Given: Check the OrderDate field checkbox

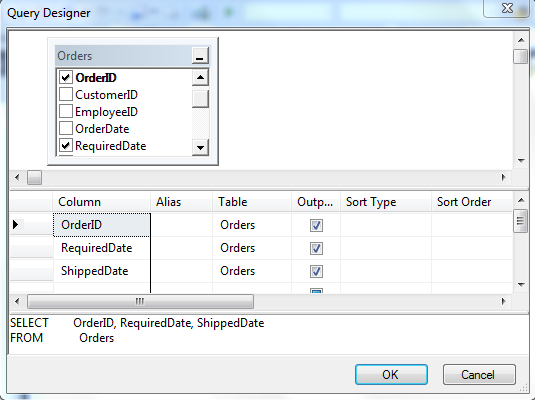Looking at the screenshot, I should 66,128.
